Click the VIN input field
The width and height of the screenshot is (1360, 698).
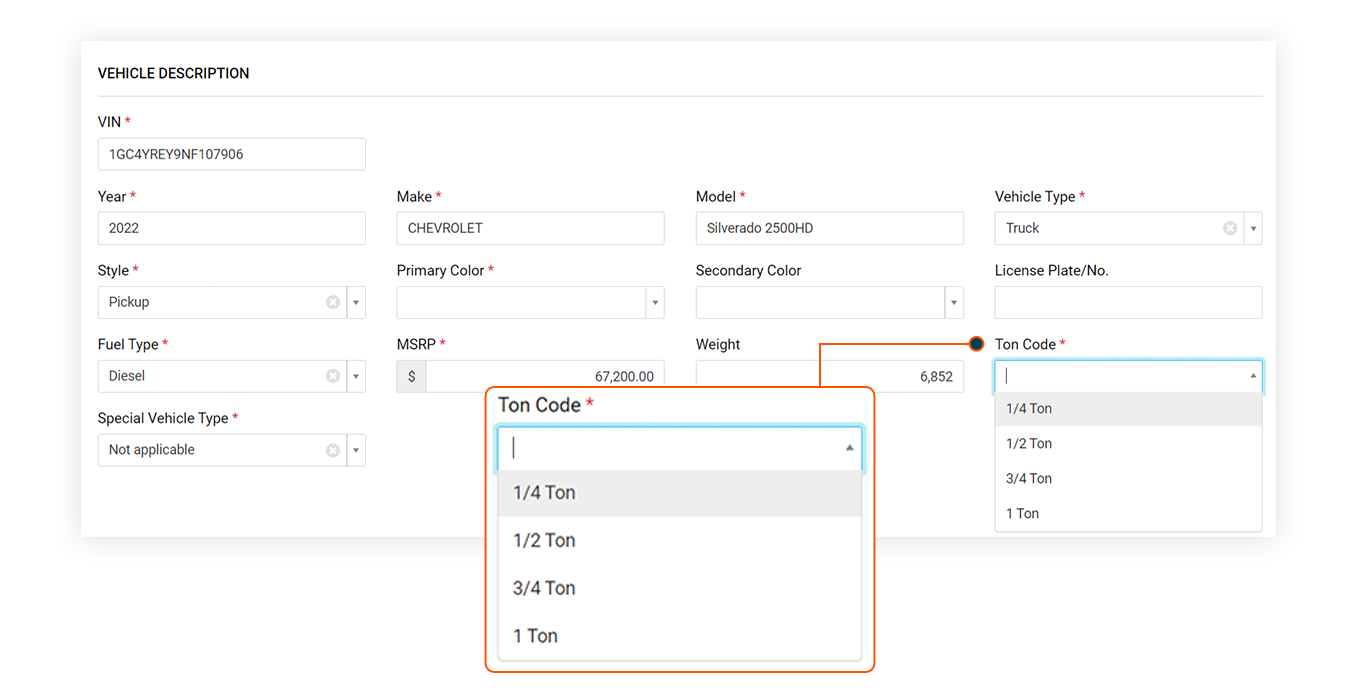pos(231,154)
